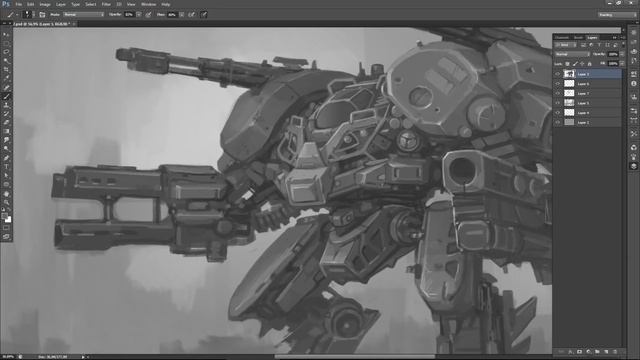This screenshot has width=640, height=360.
Task: Select the Hand tool
Action: tap(6, 193)
